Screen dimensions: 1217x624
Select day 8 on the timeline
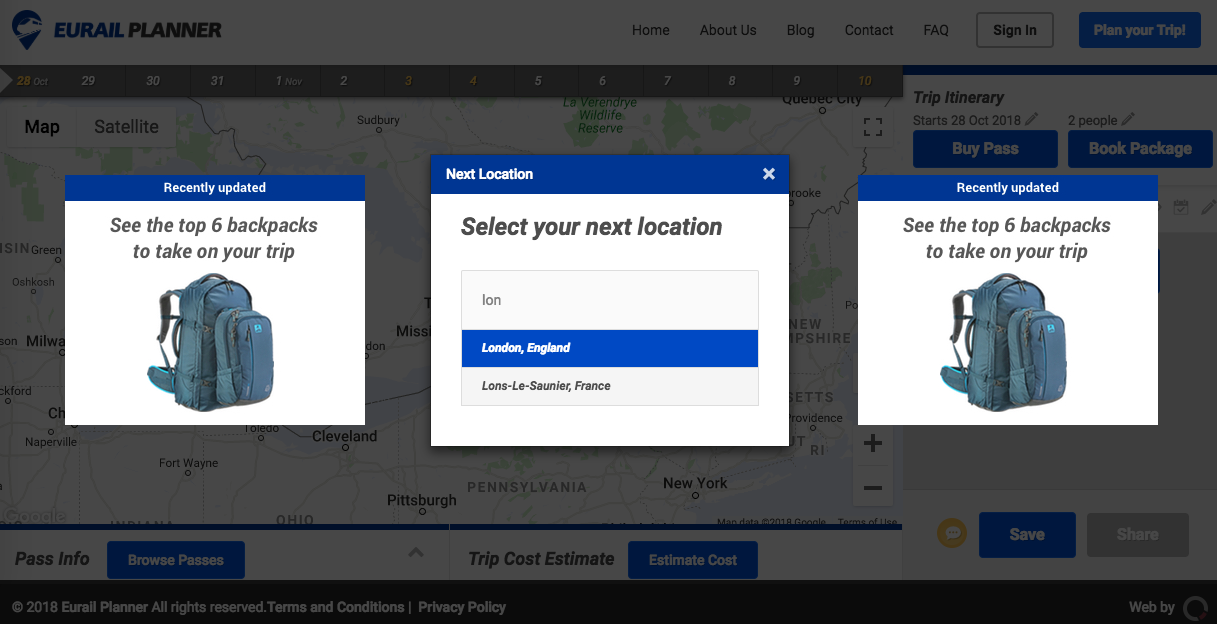coord(732,81)
